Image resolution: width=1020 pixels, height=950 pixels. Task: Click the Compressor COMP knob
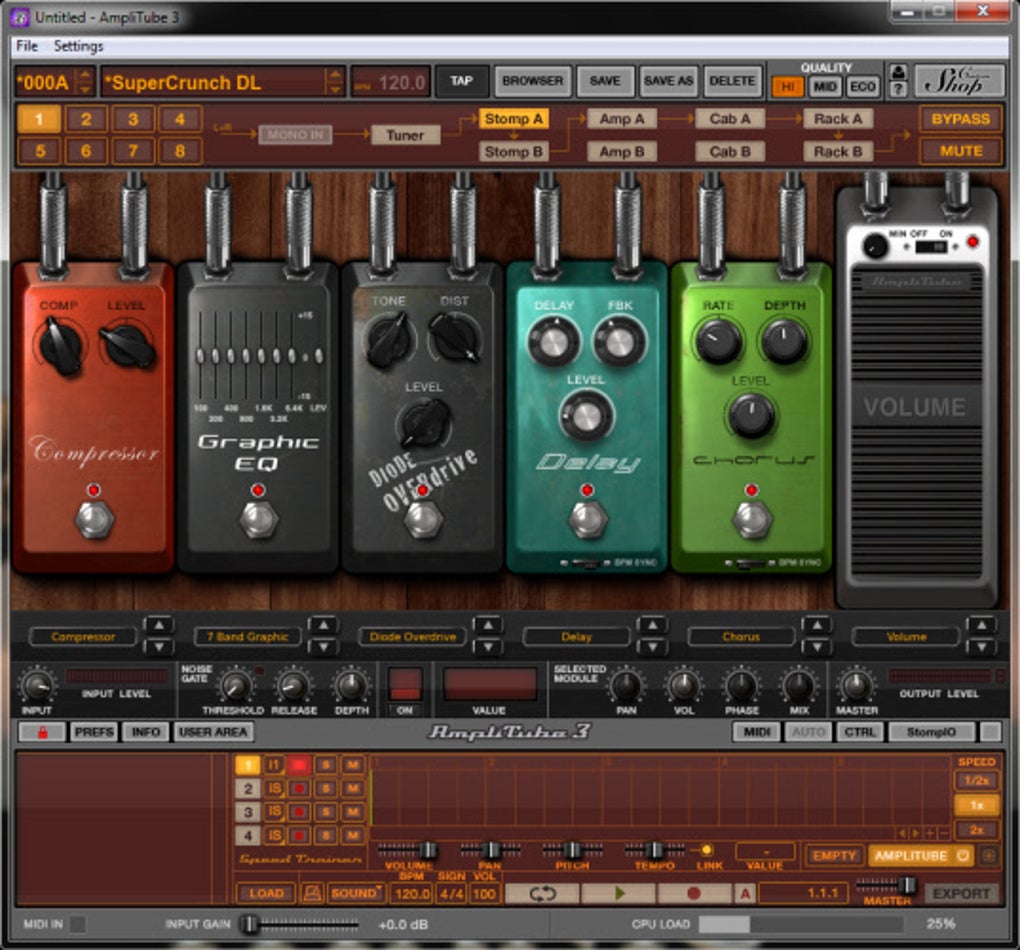coord(61,346)
